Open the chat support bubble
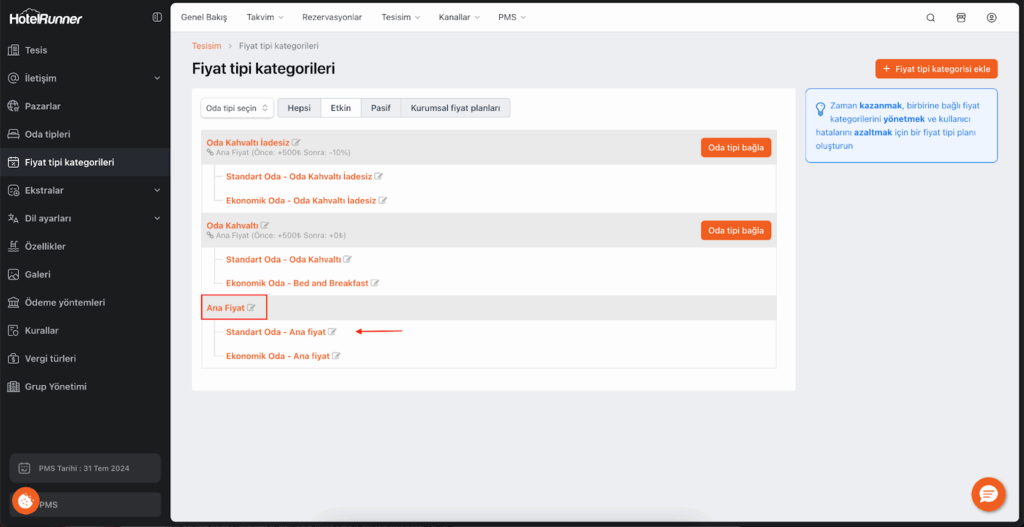The height and width of the screenshot is (527, 1024). tap(987, 494)
